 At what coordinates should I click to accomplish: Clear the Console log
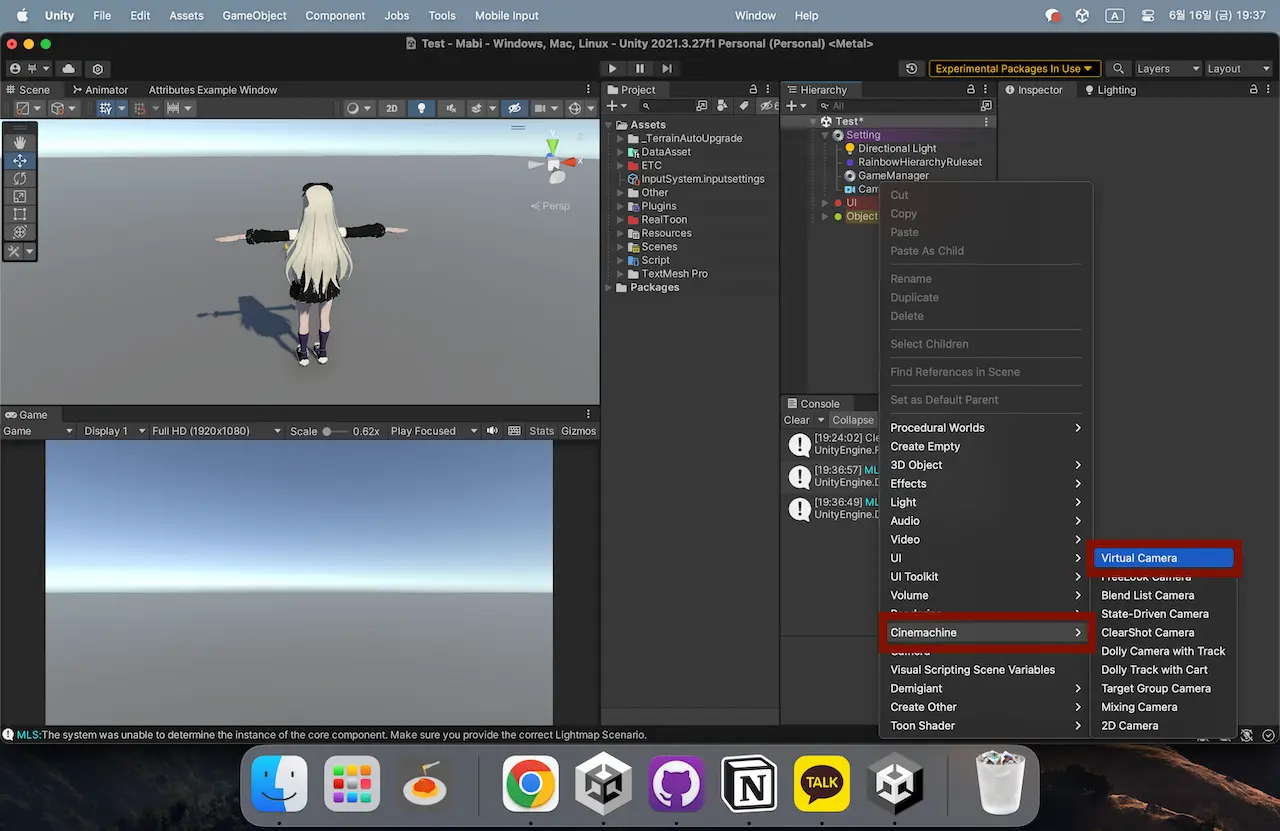tap(797, 420)
